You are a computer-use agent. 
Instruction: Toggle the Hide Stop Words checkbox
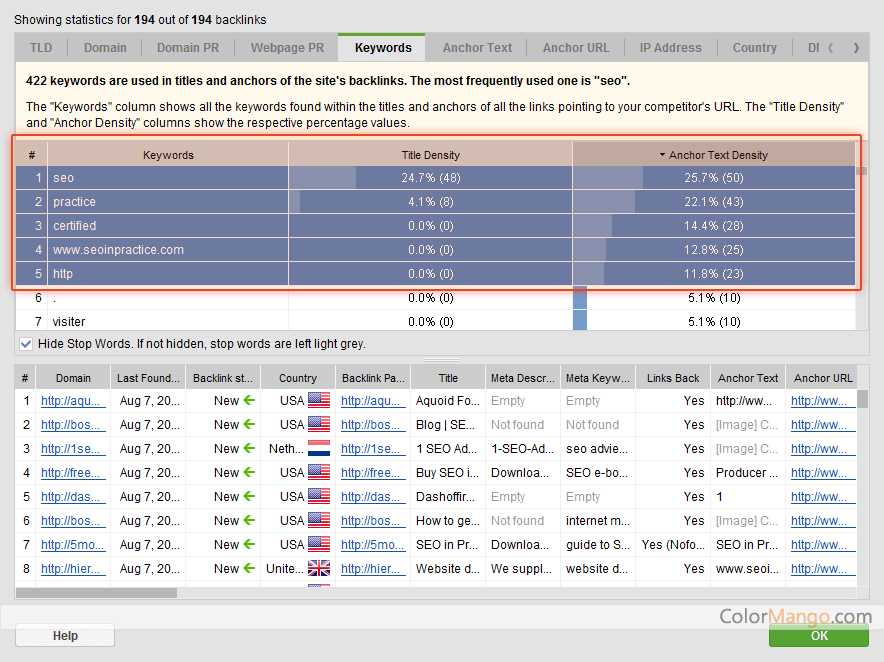pos(26,344)
